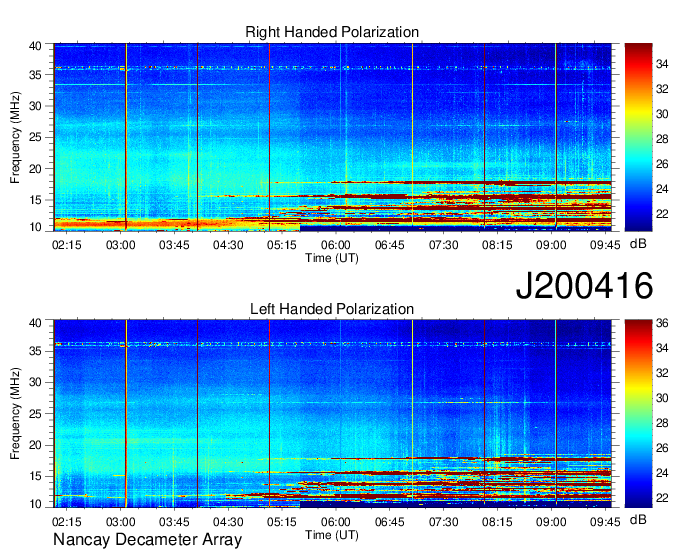Click 05:15 tick under Right Handed plot

click(x=282, y=245)
